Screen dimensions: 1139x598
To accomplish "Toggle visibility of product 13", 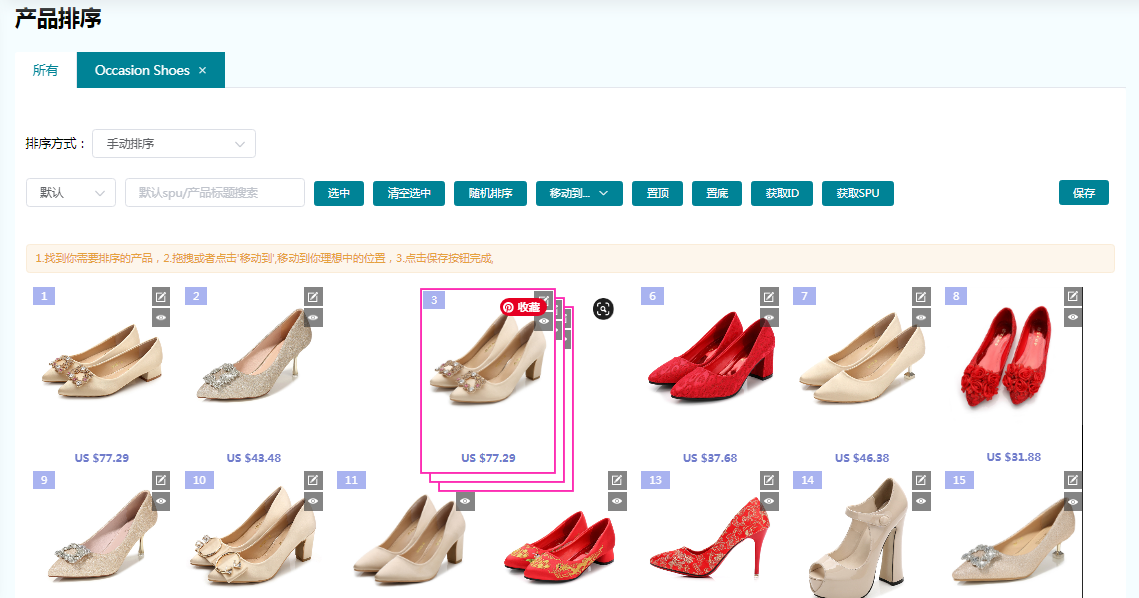I will click(769, 501).
